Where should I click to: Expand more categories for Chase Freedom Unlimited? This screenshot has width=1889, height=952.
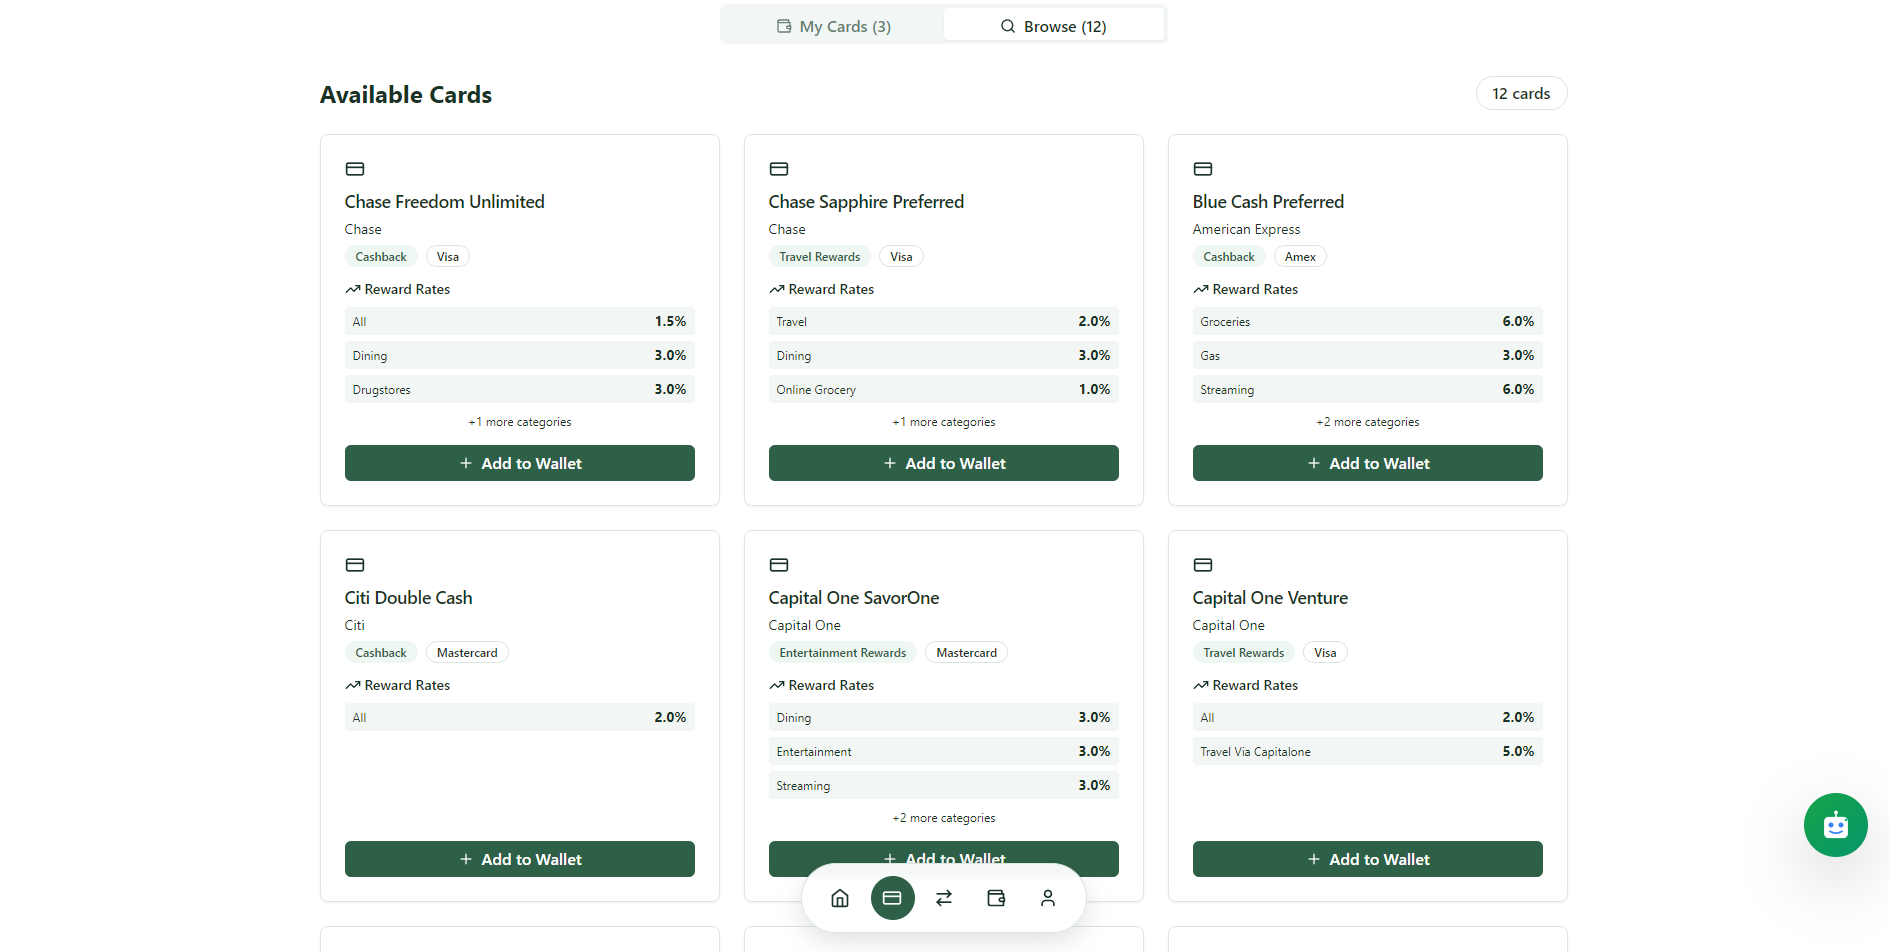(520, 422)
